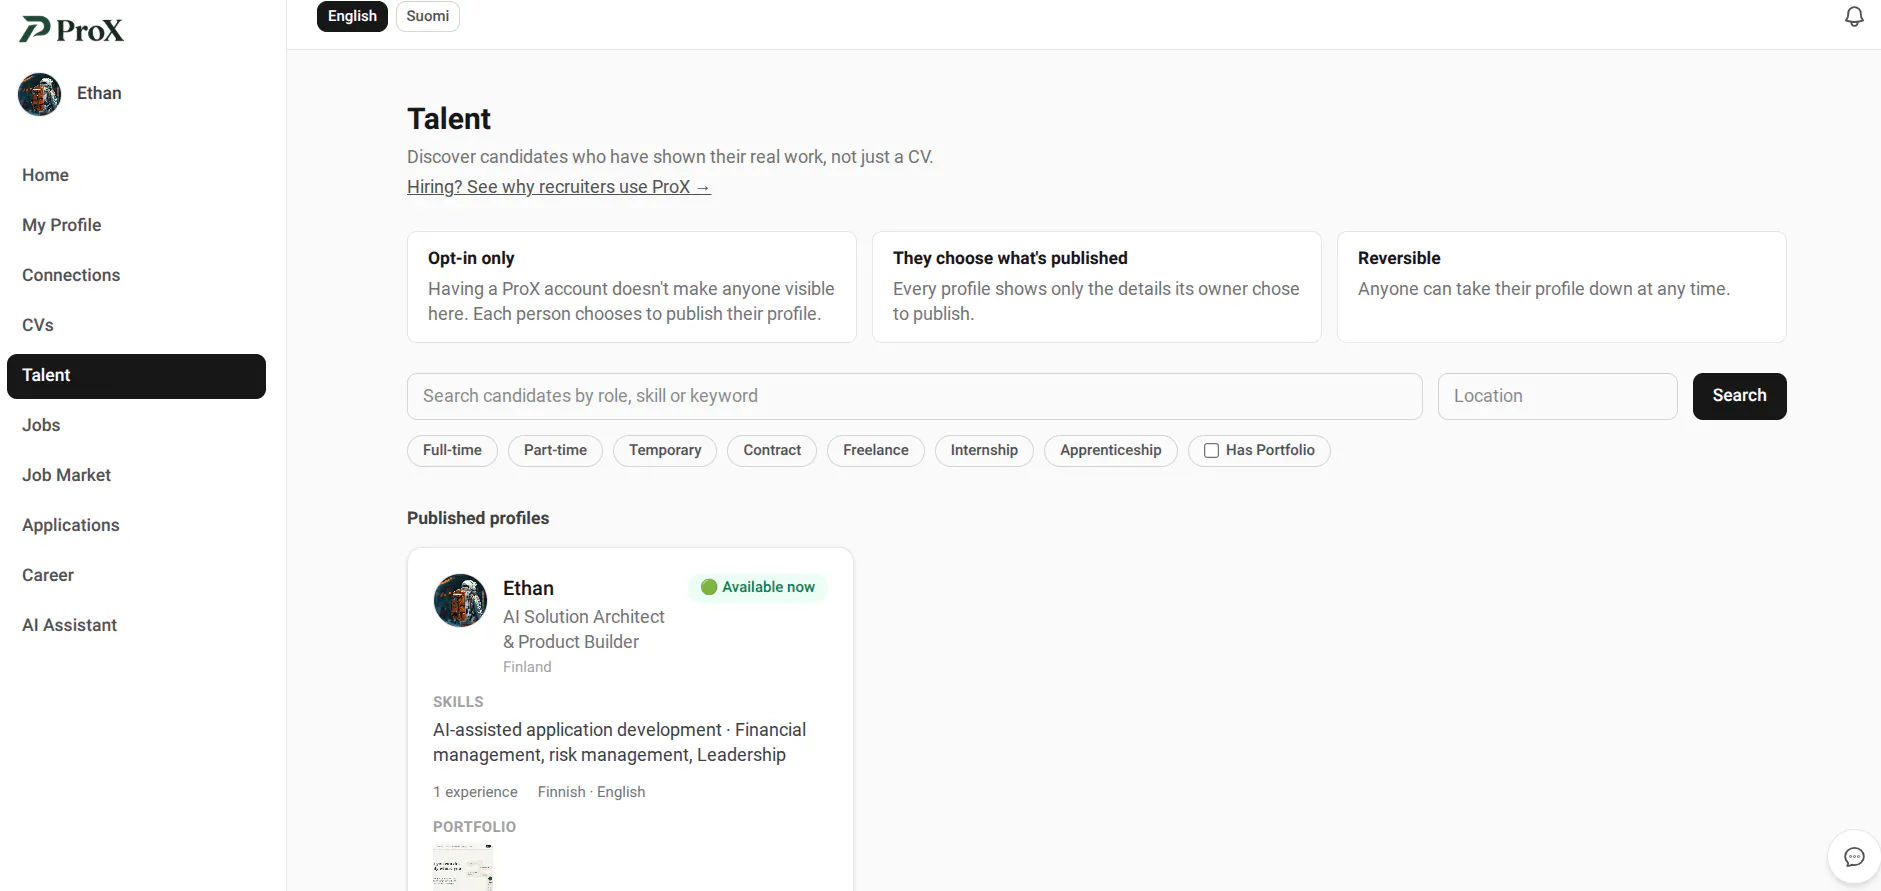Click the '1 experience' text
Image resolution: width=1881 pixels, height=891 pixels.
475,792
